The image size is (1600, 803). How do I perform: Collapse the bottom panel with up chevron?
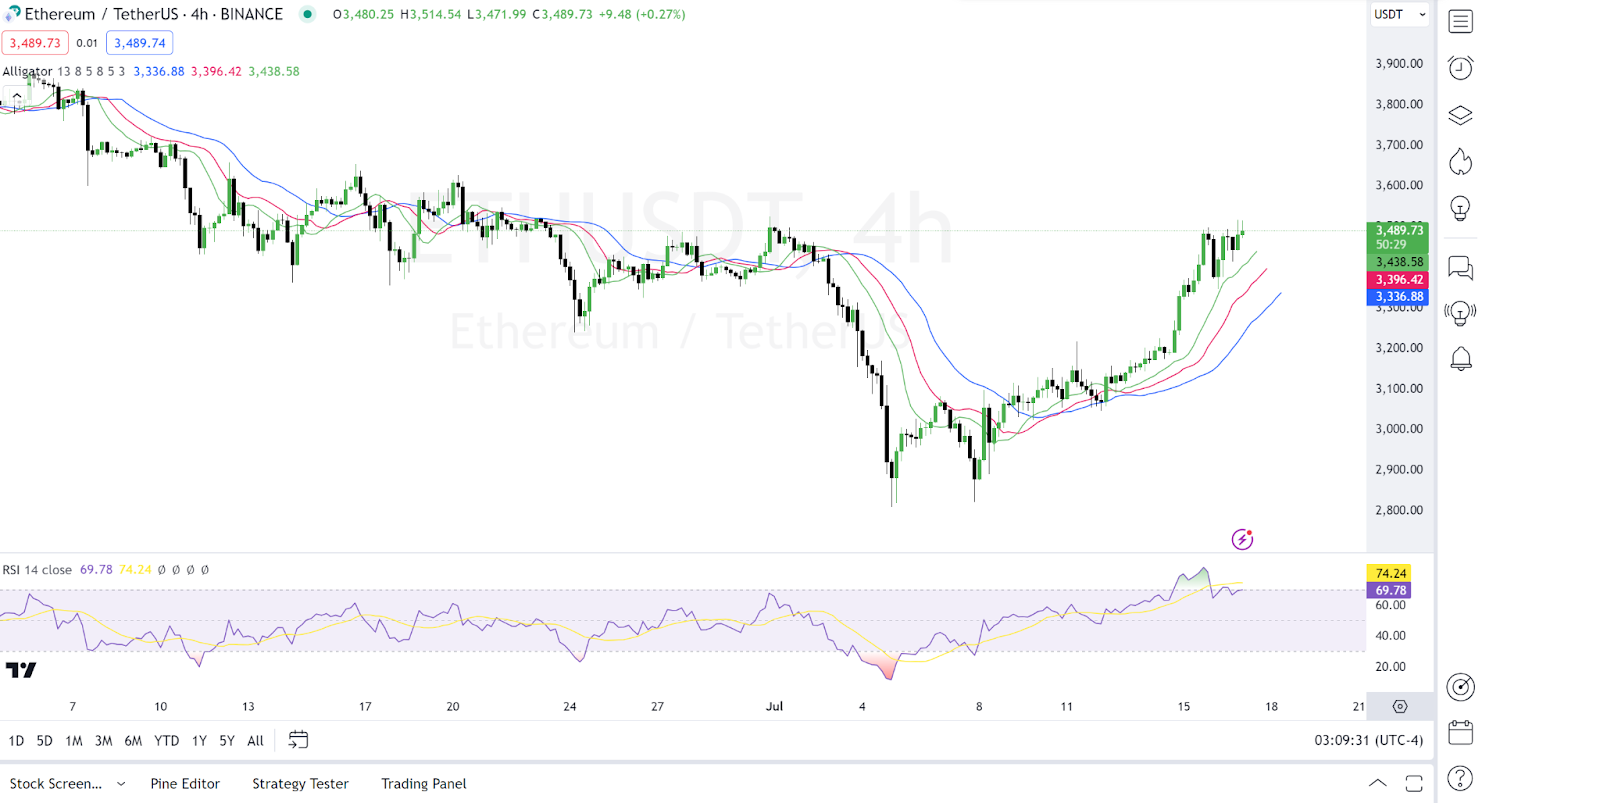point(1378,783)
